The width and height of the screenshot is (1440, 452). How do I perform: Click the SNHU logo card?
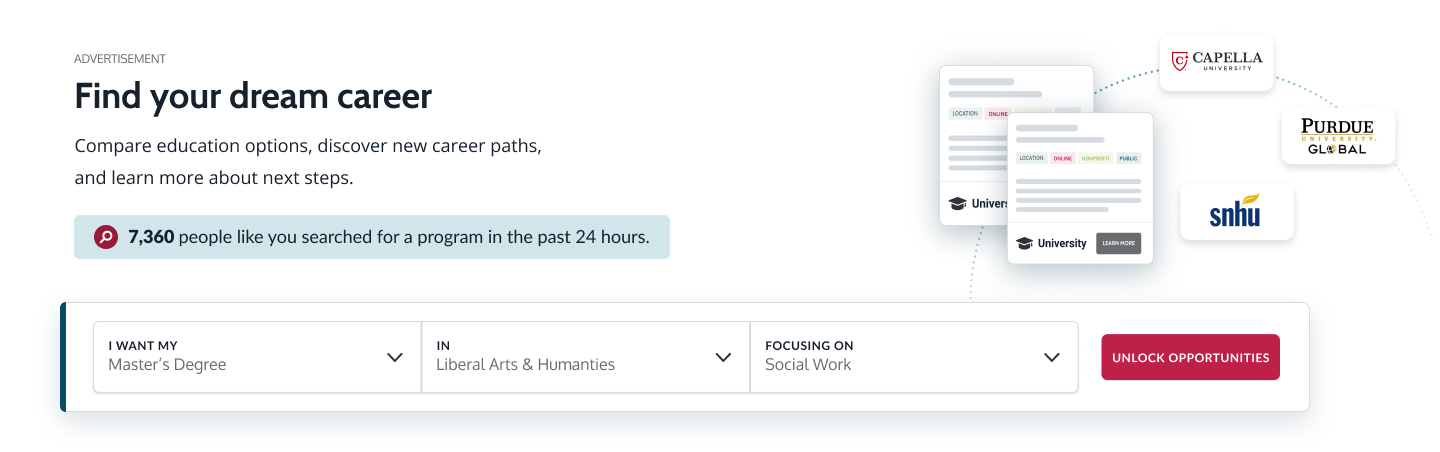(x=1236, y=212)
